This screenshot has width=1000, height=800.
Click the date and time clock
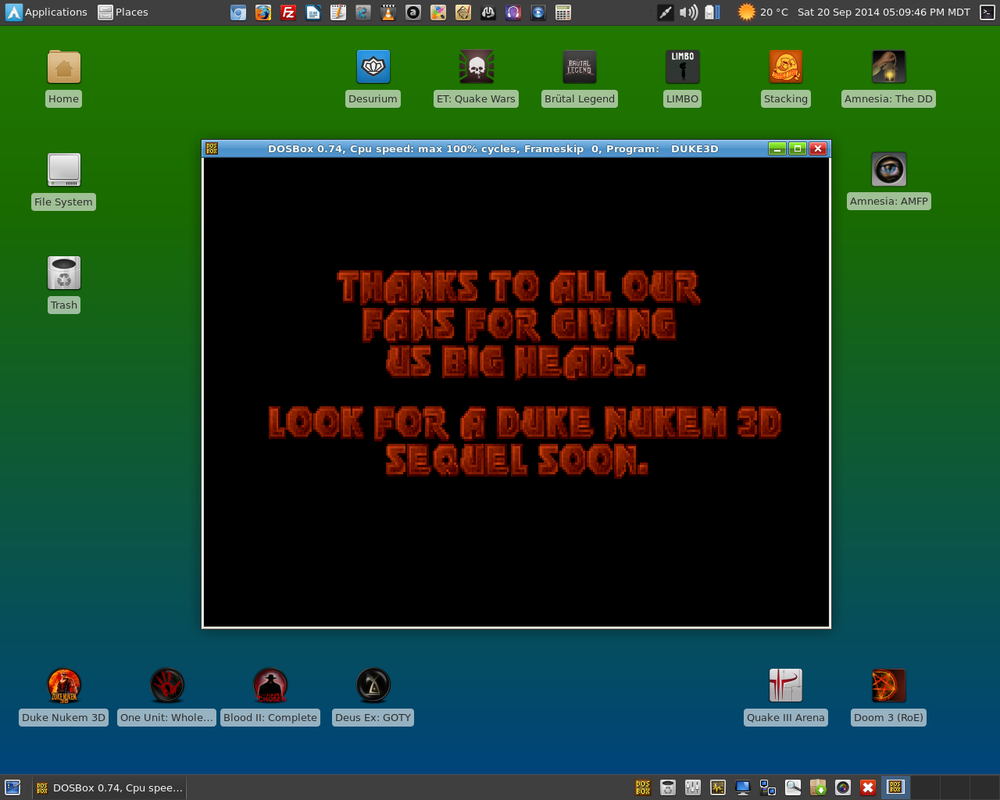883,12
